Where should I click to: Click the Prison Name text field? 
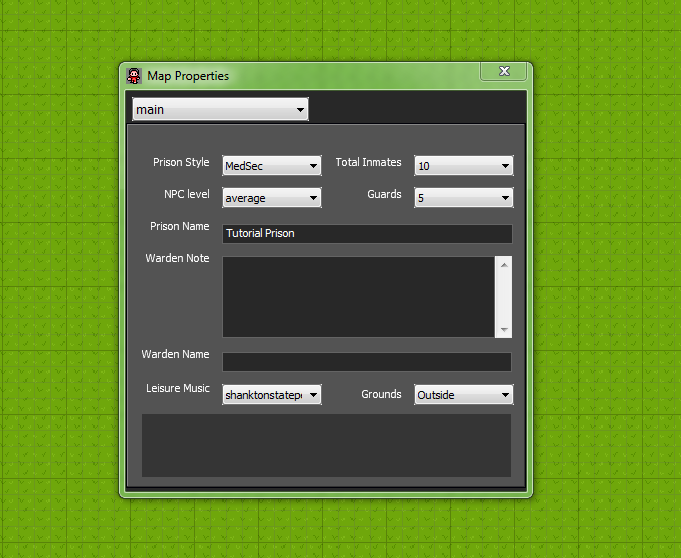click(366, 234)
